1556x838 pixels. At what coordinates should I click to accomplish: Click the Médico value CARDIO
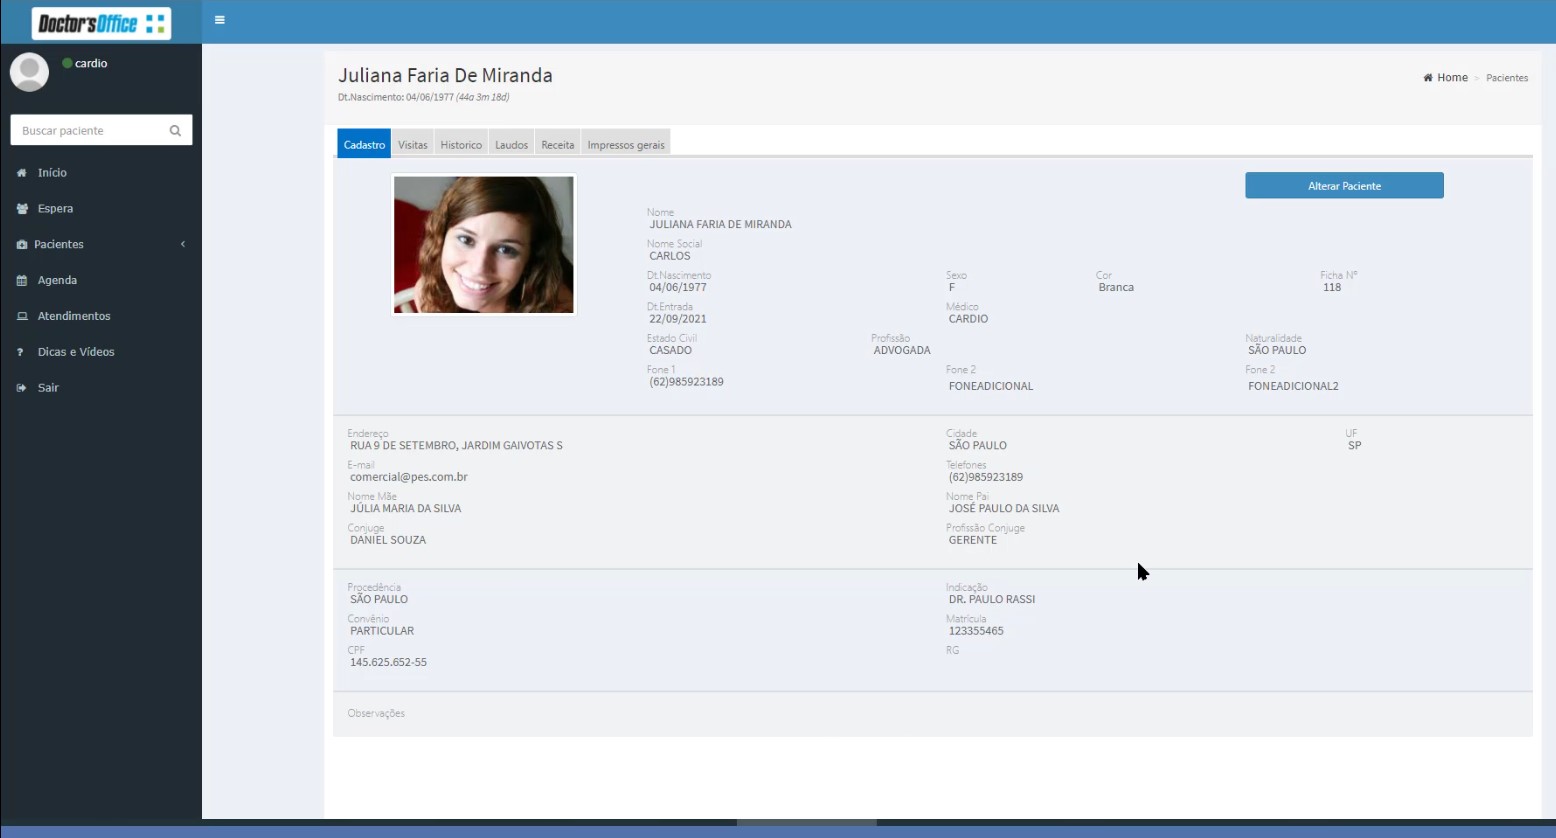(968, 319)
